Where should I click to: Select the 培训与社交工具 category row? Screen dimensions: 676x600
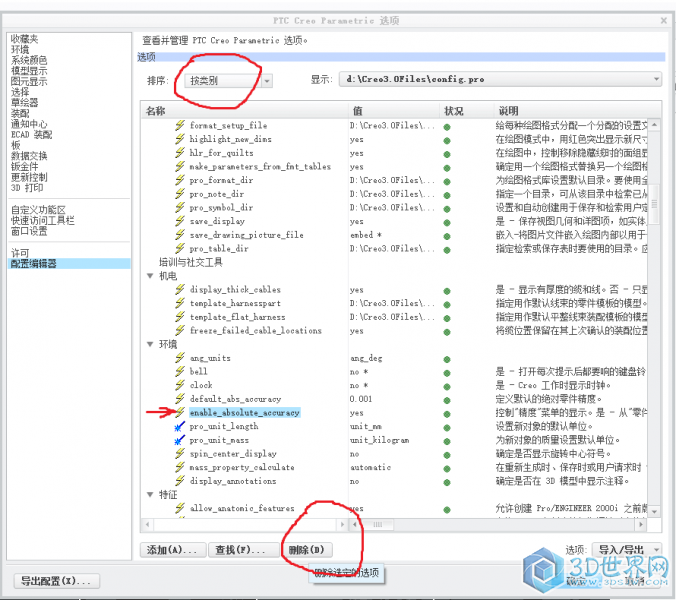tap(191, 262)
